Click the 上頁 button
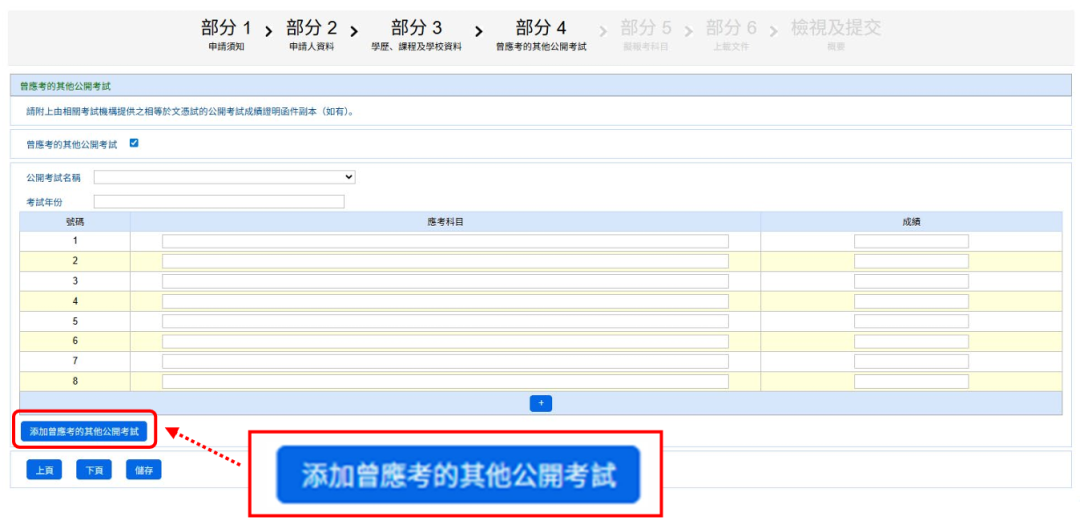The image size is (1080, 529). (44, 470)
